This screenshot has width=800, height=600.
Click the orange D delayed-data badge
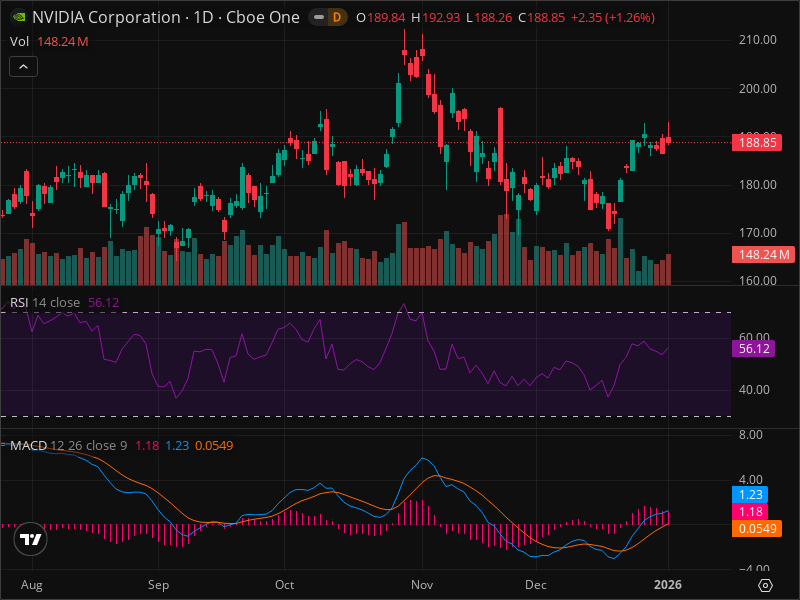click(337, 17)
